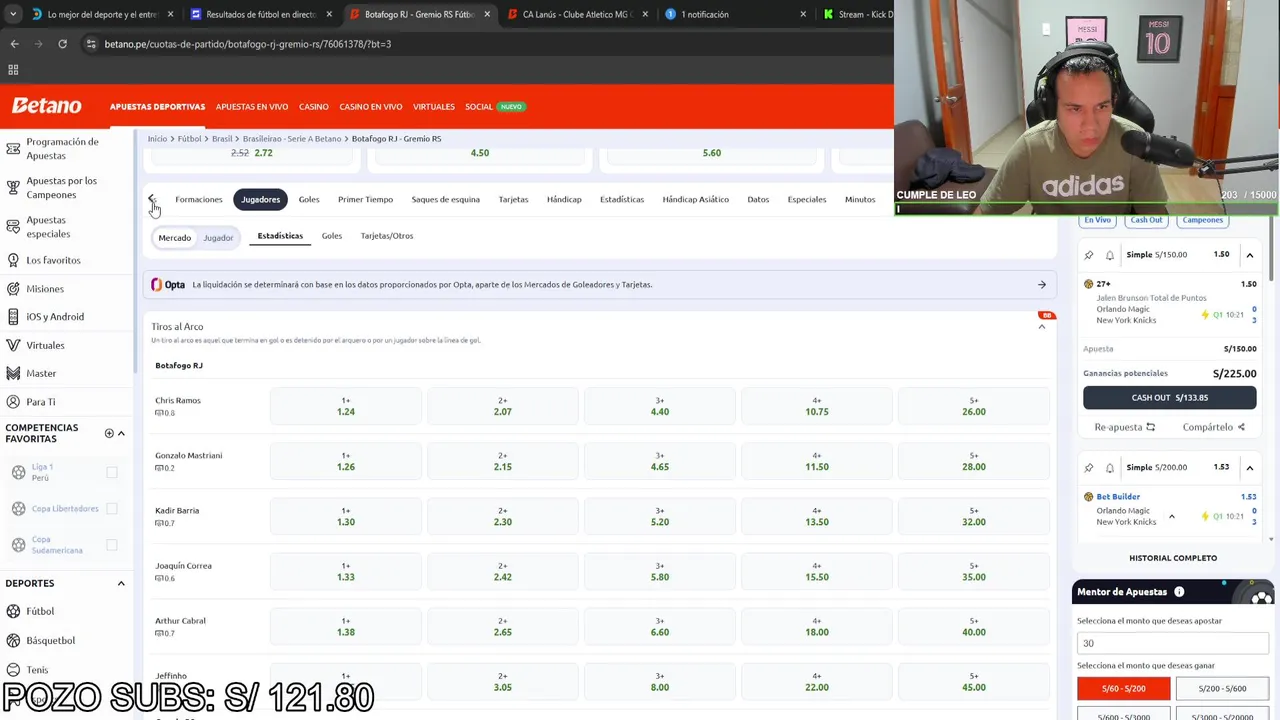
Task: Click the Betano logo
Action: click(46, 106)
